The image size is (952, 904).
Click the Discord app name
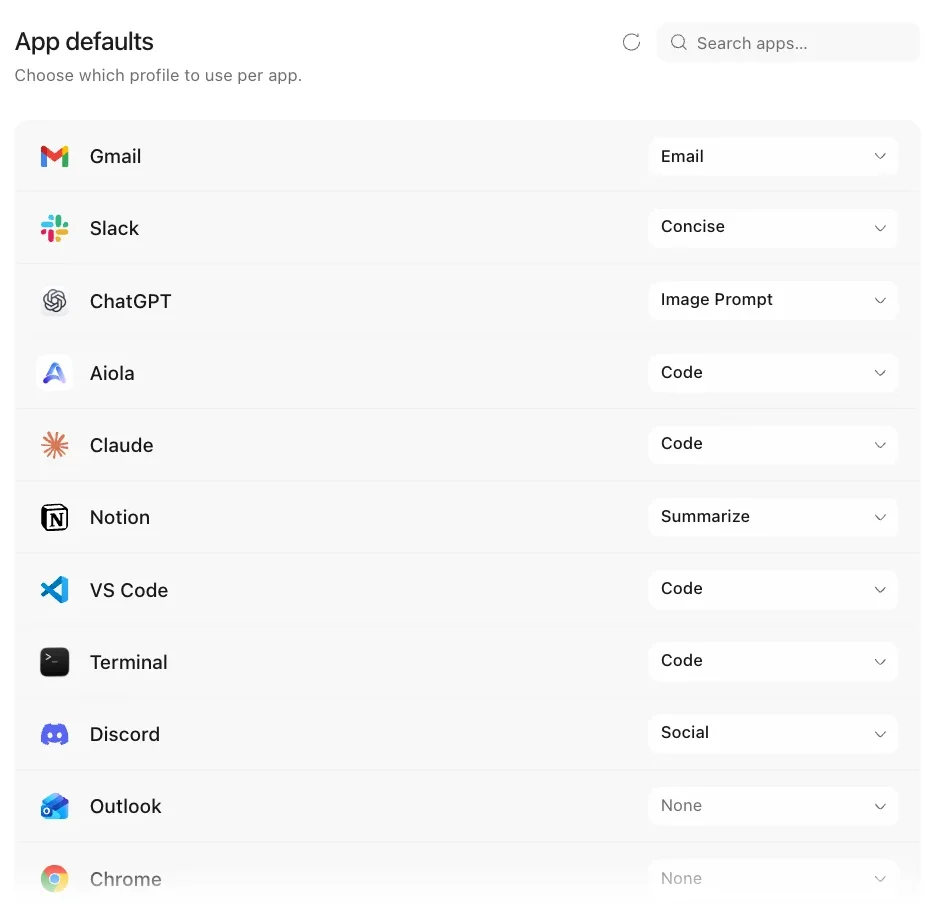(124, 735)
